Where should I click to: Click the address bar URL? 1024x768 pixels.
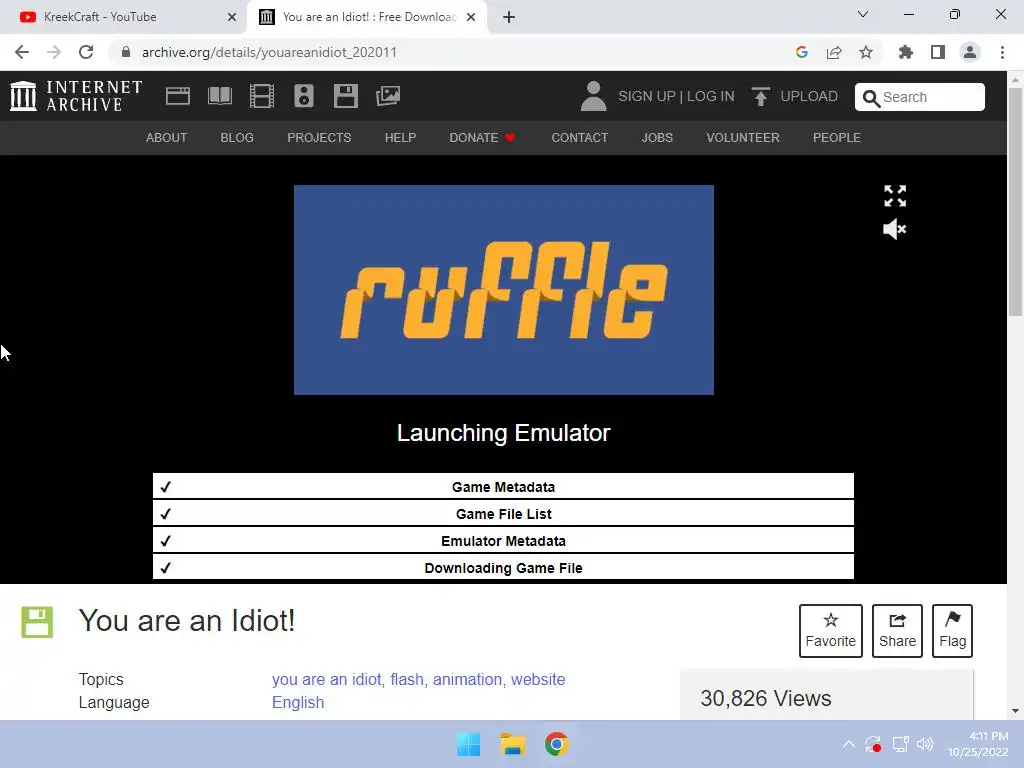pyautogui.click(x=269, y=52)
